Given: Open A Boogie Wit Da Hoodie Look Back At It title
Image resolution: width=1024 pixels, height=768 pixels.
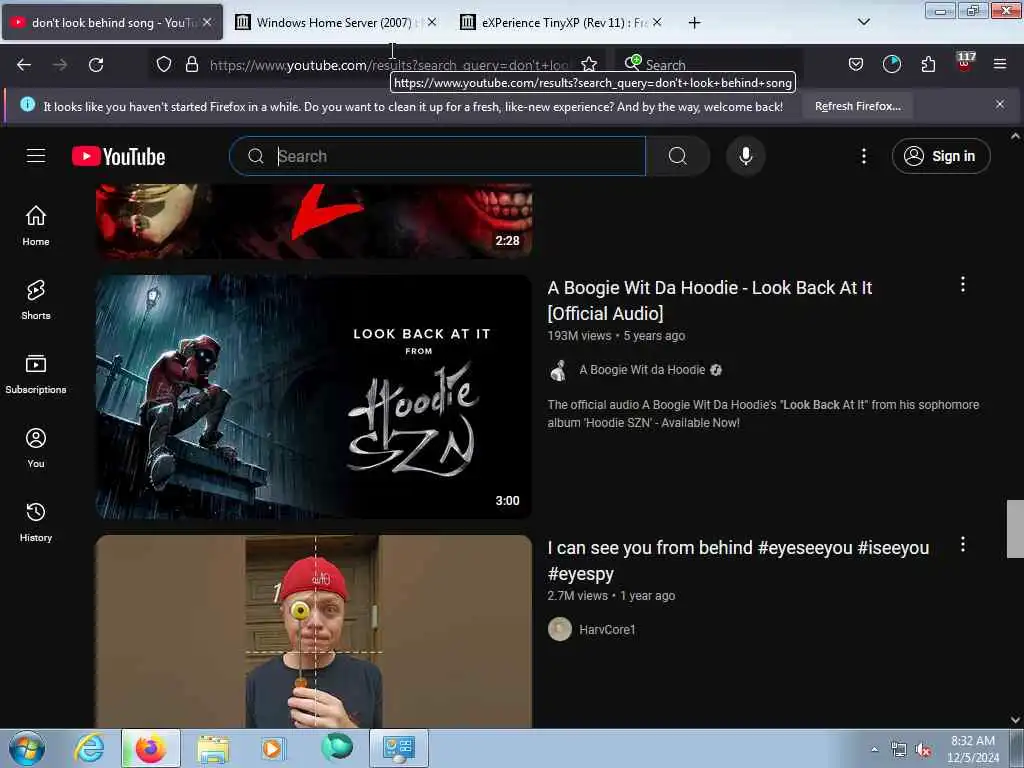Looking at the screenshot, I should (709, 300).
